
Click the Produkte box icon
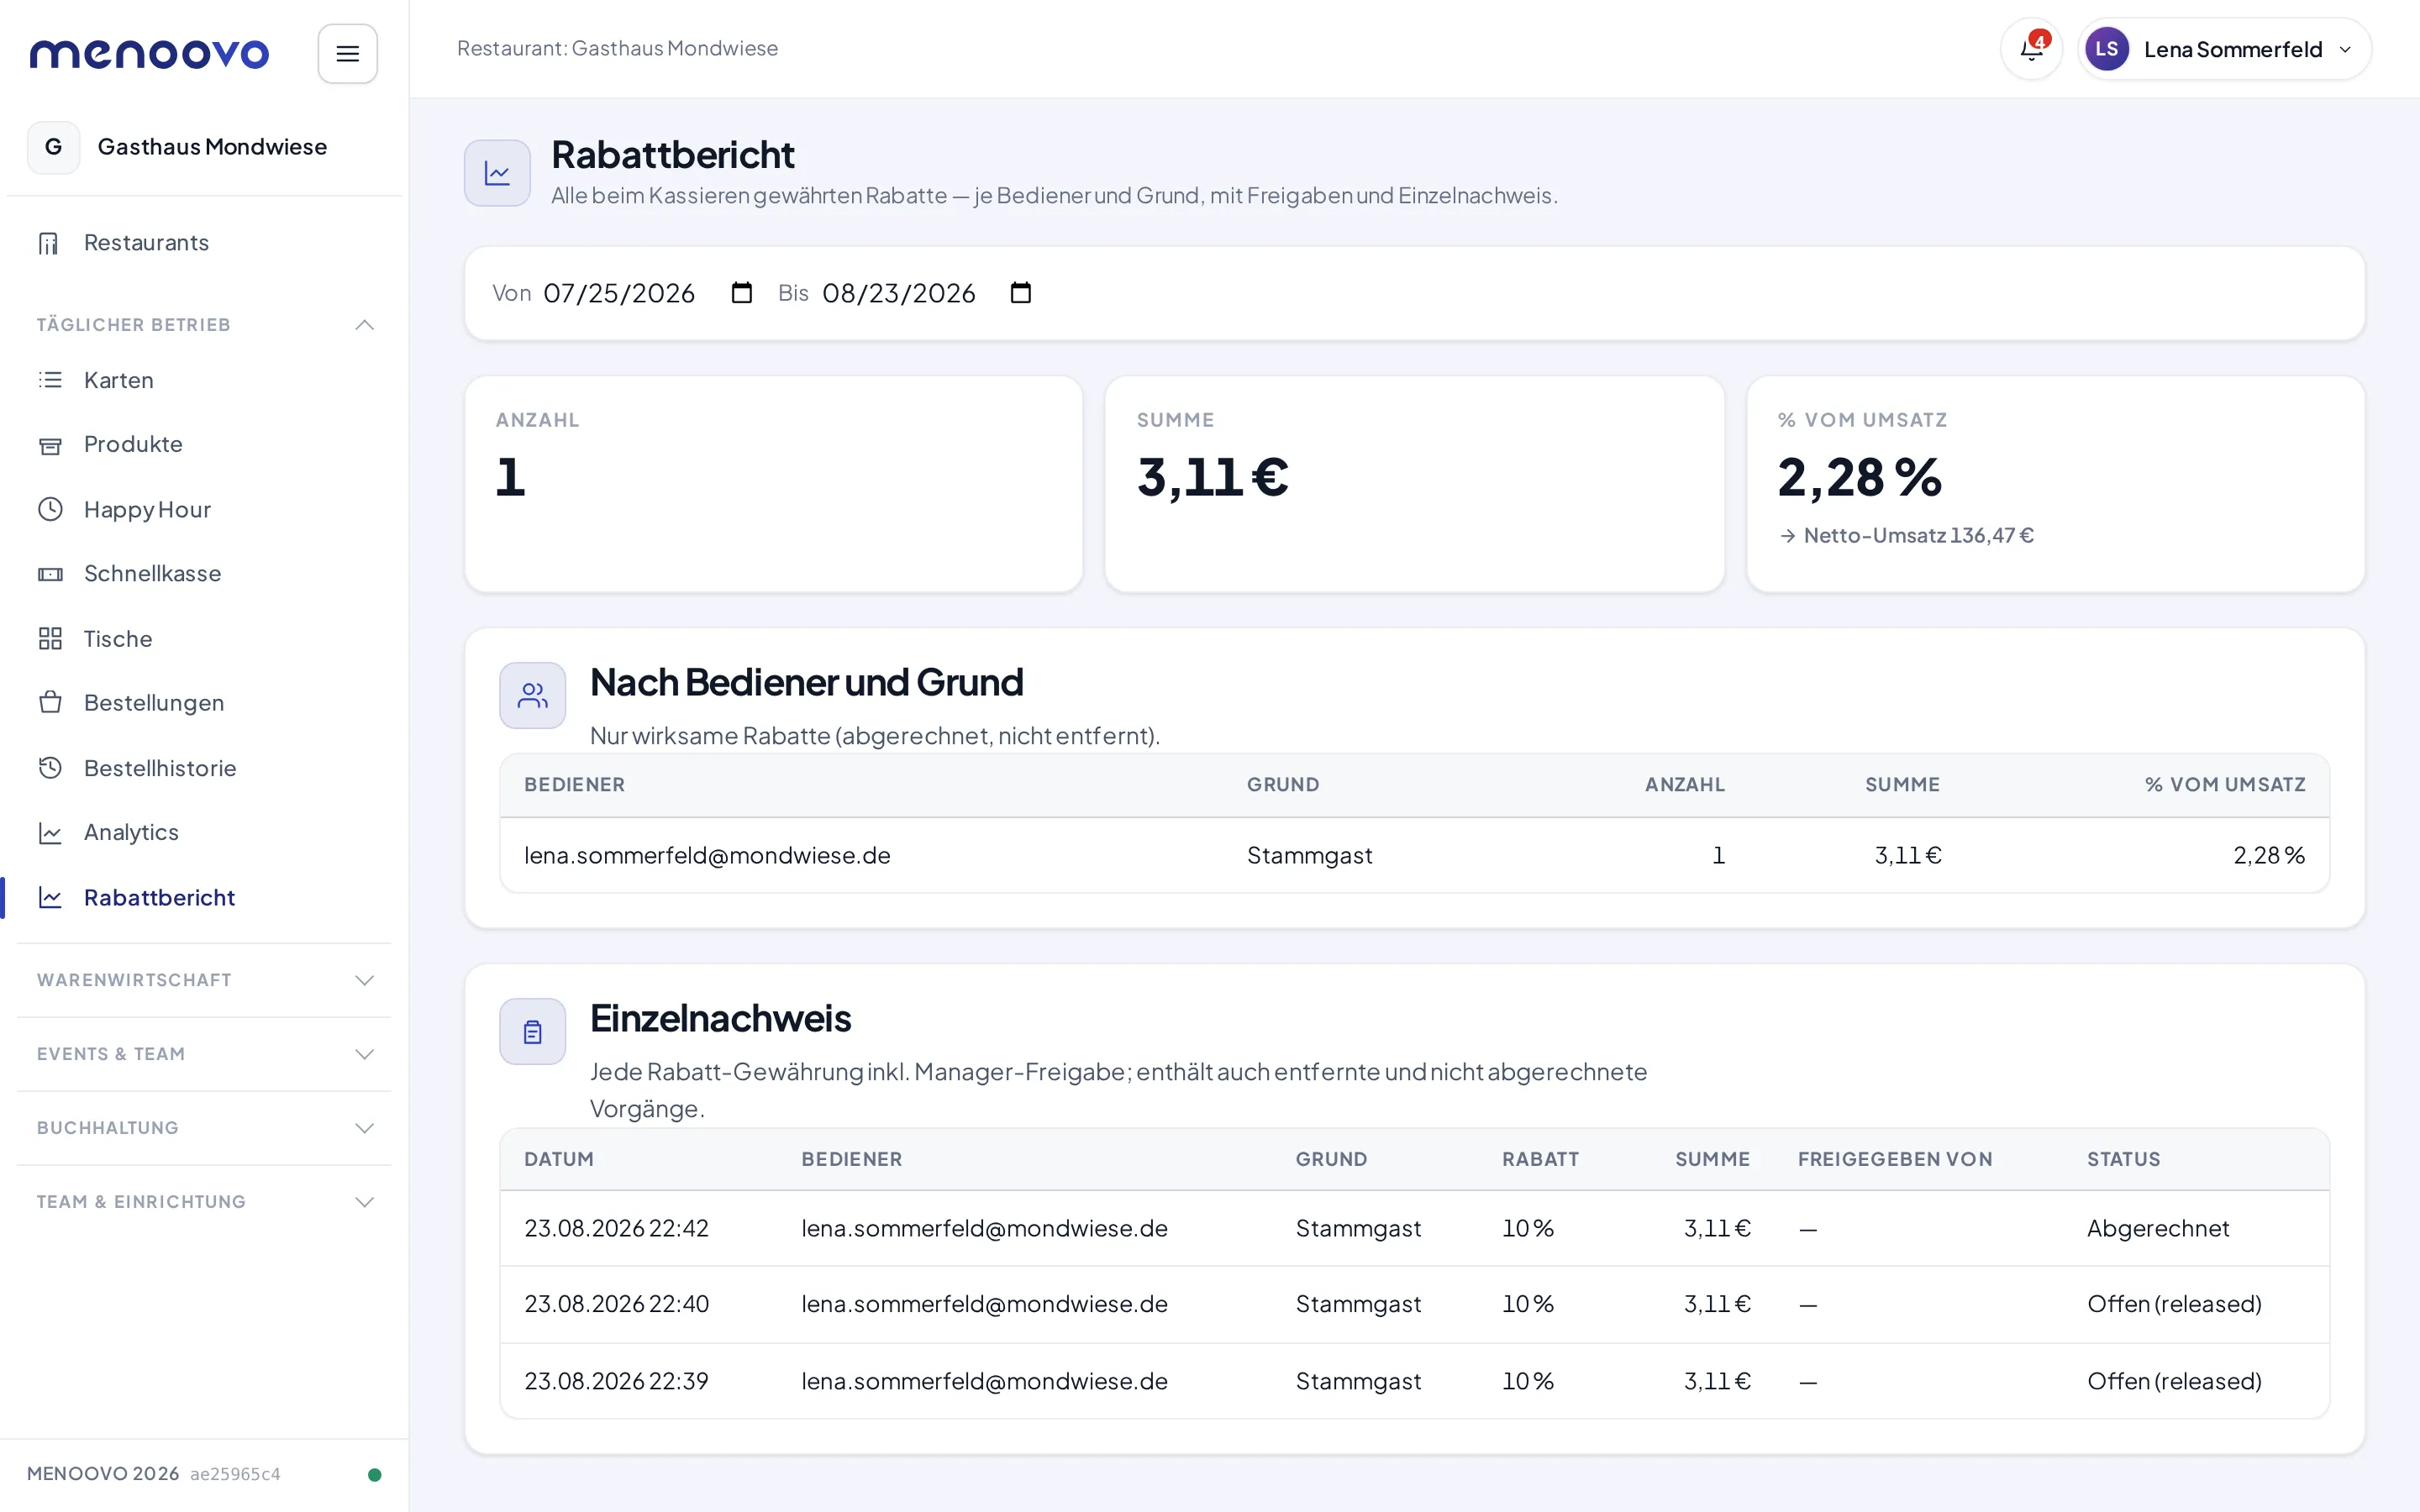(x=50, y=445)
